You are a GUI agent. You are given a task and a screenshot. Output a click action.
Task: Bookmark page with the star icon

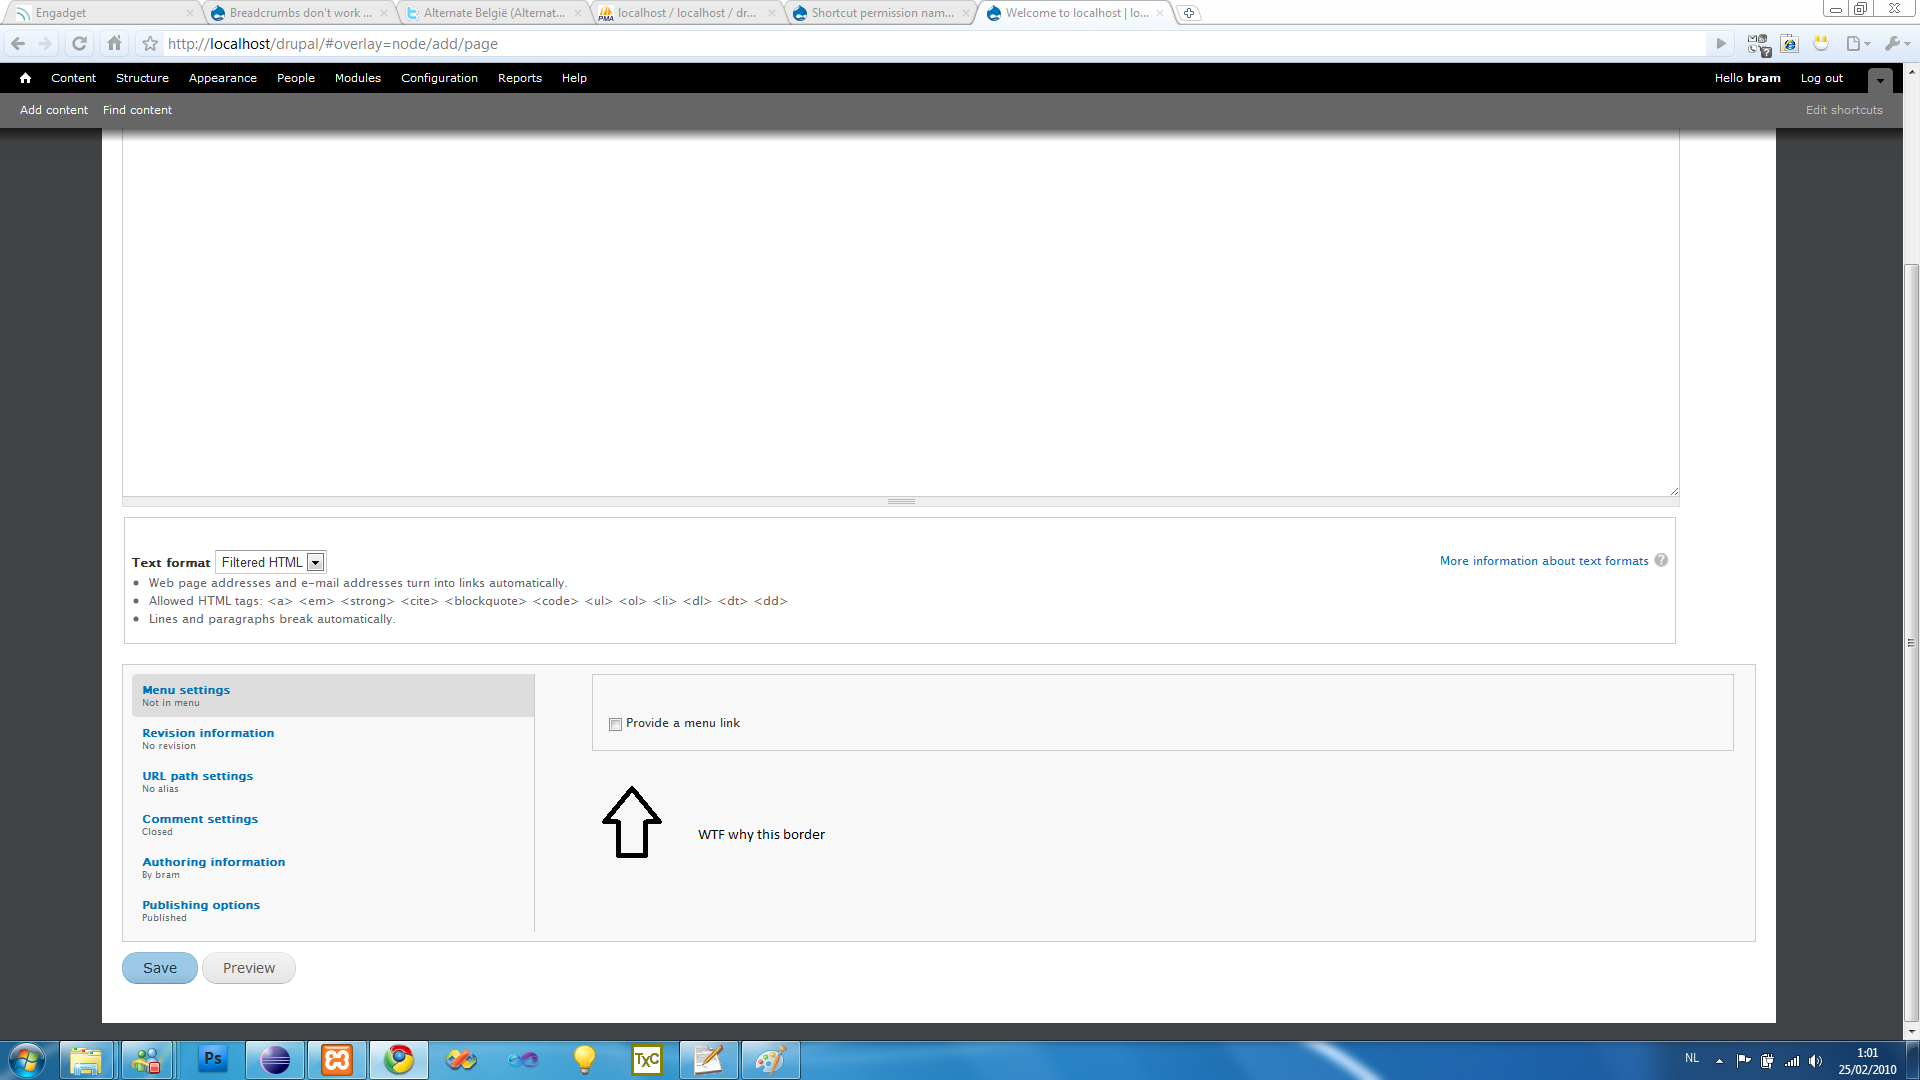click(150, 44)
